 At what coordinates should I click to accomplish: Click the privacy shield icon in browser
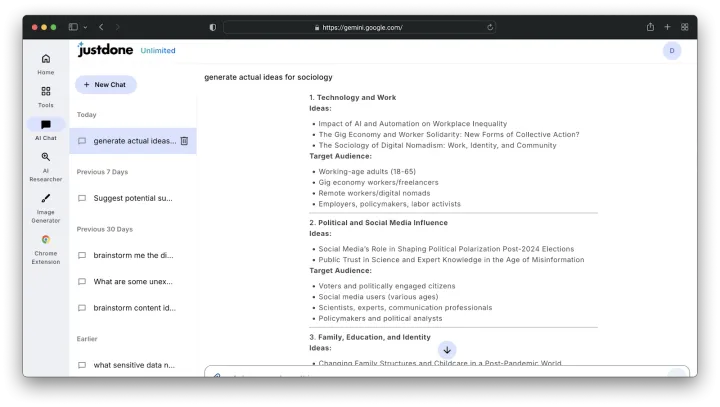213,27
